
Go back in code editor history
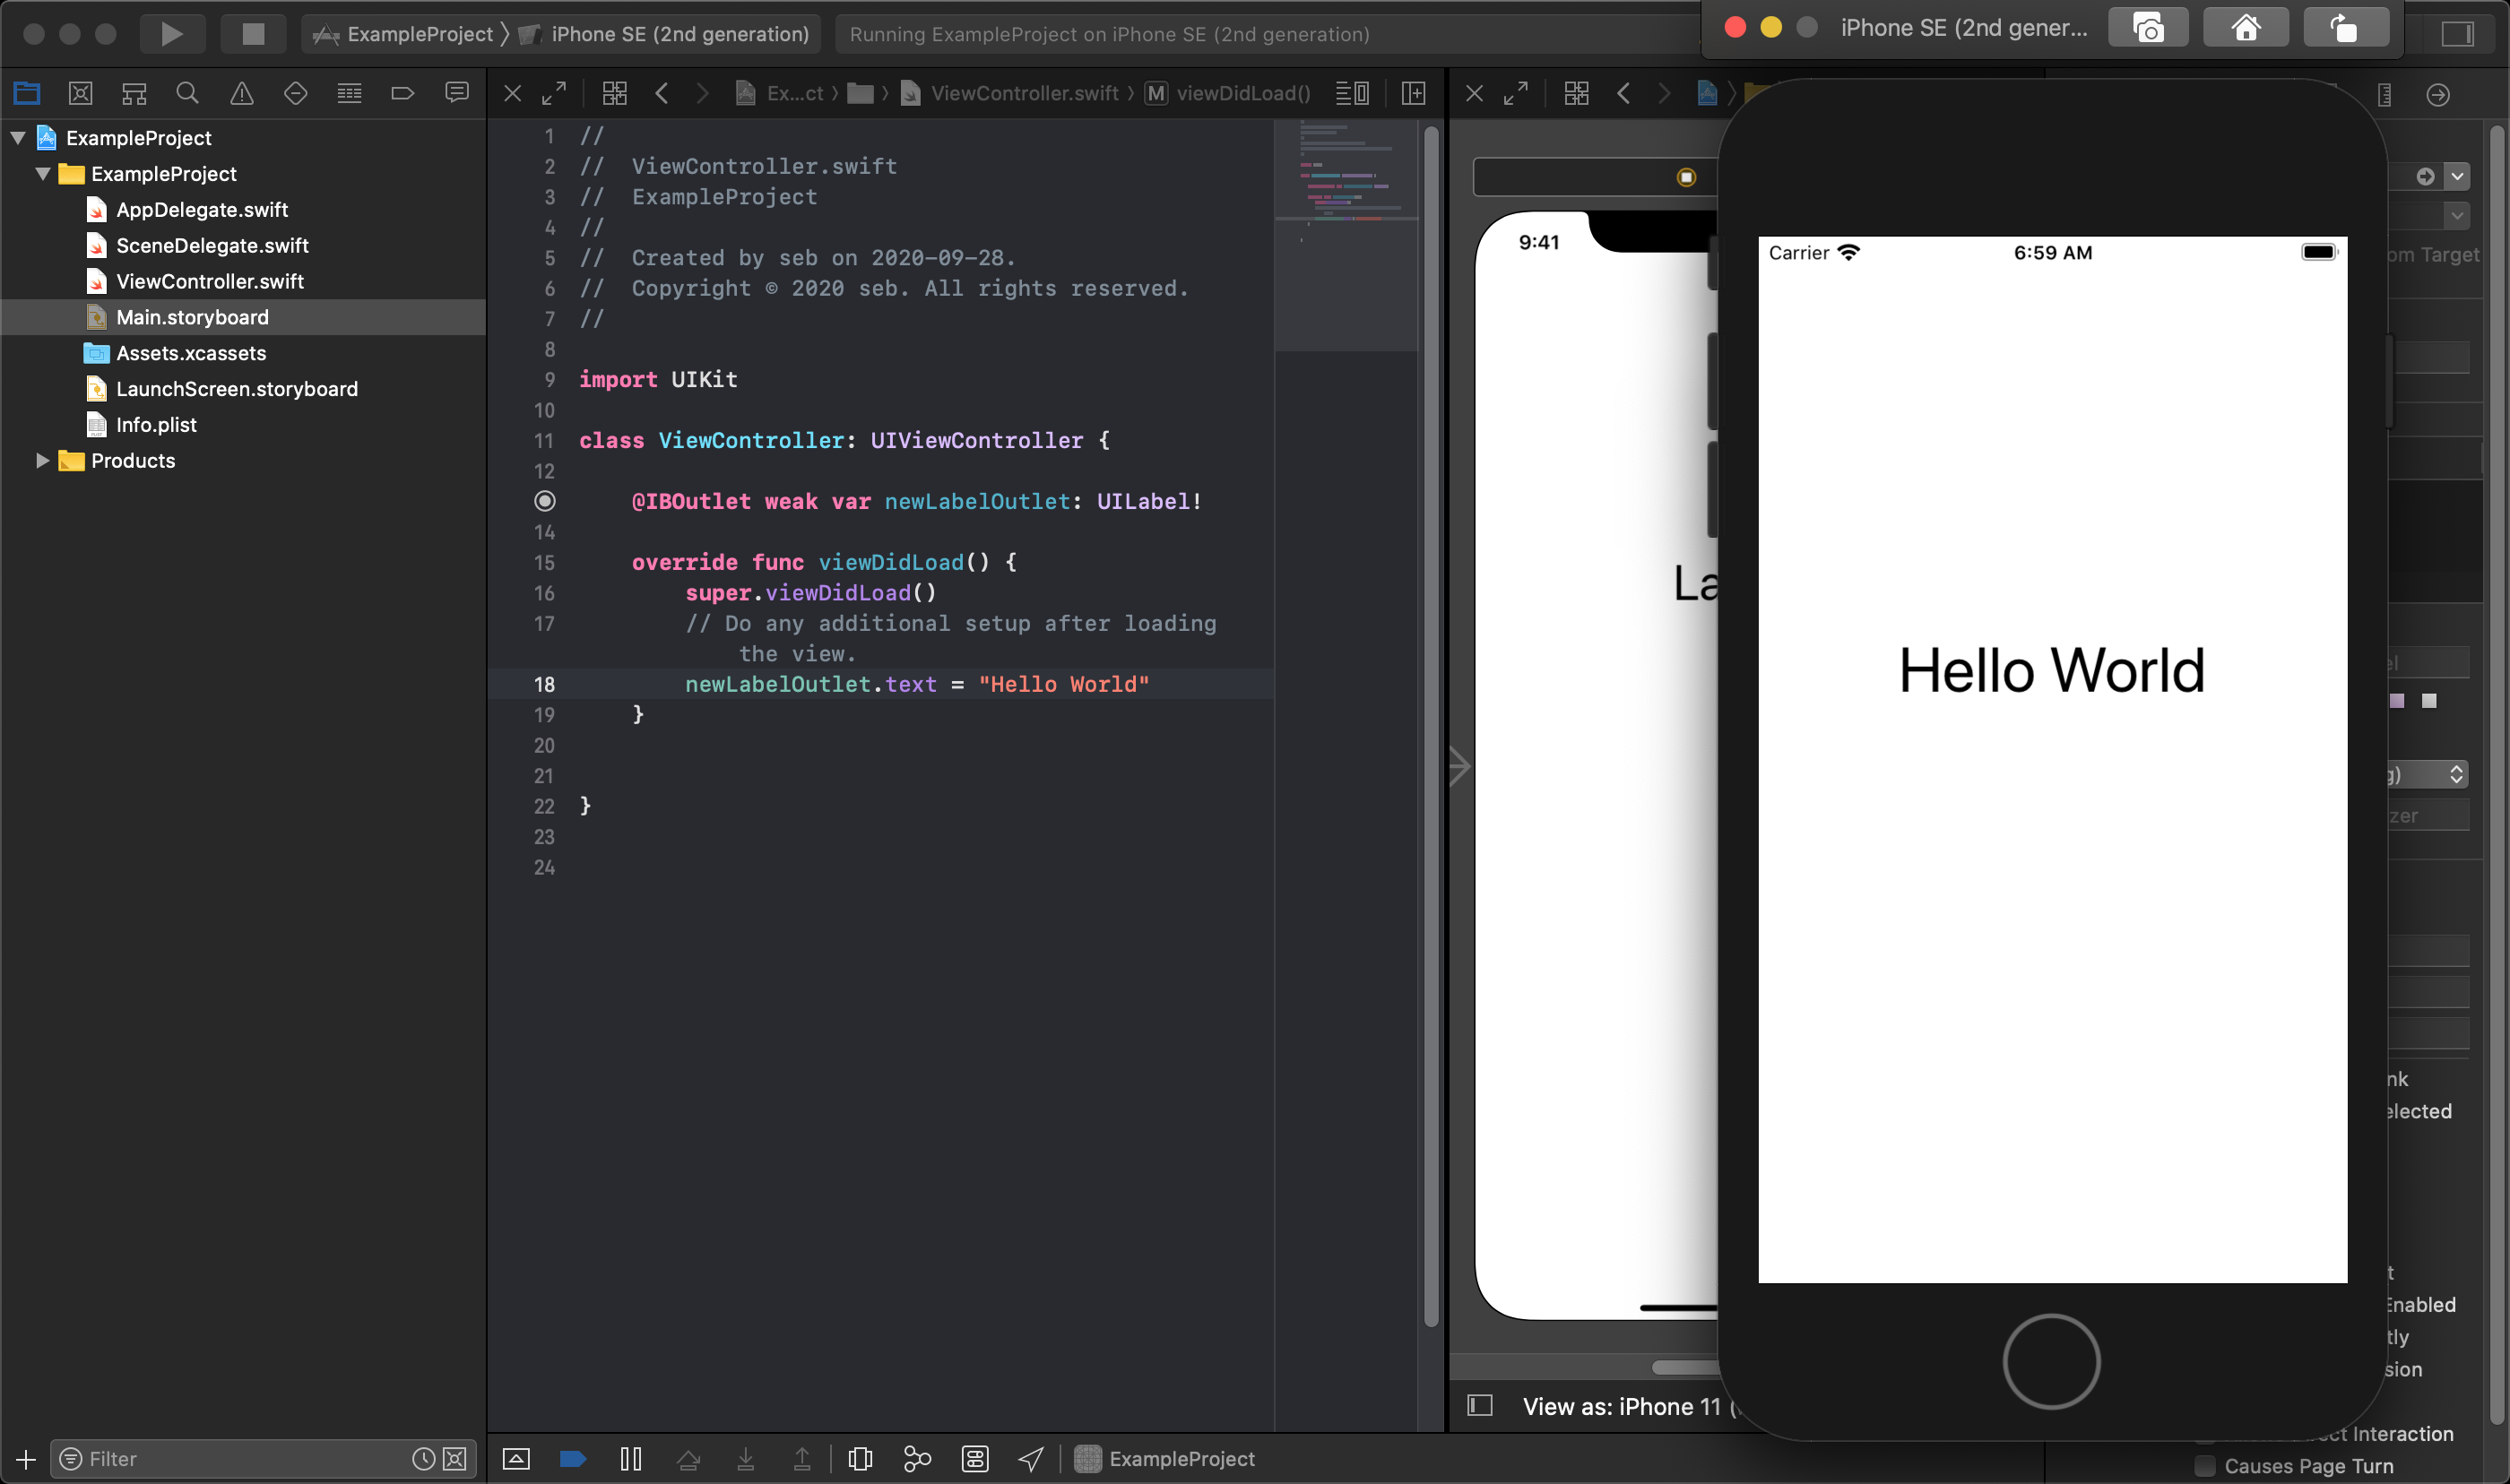click(x=661, y=93)
